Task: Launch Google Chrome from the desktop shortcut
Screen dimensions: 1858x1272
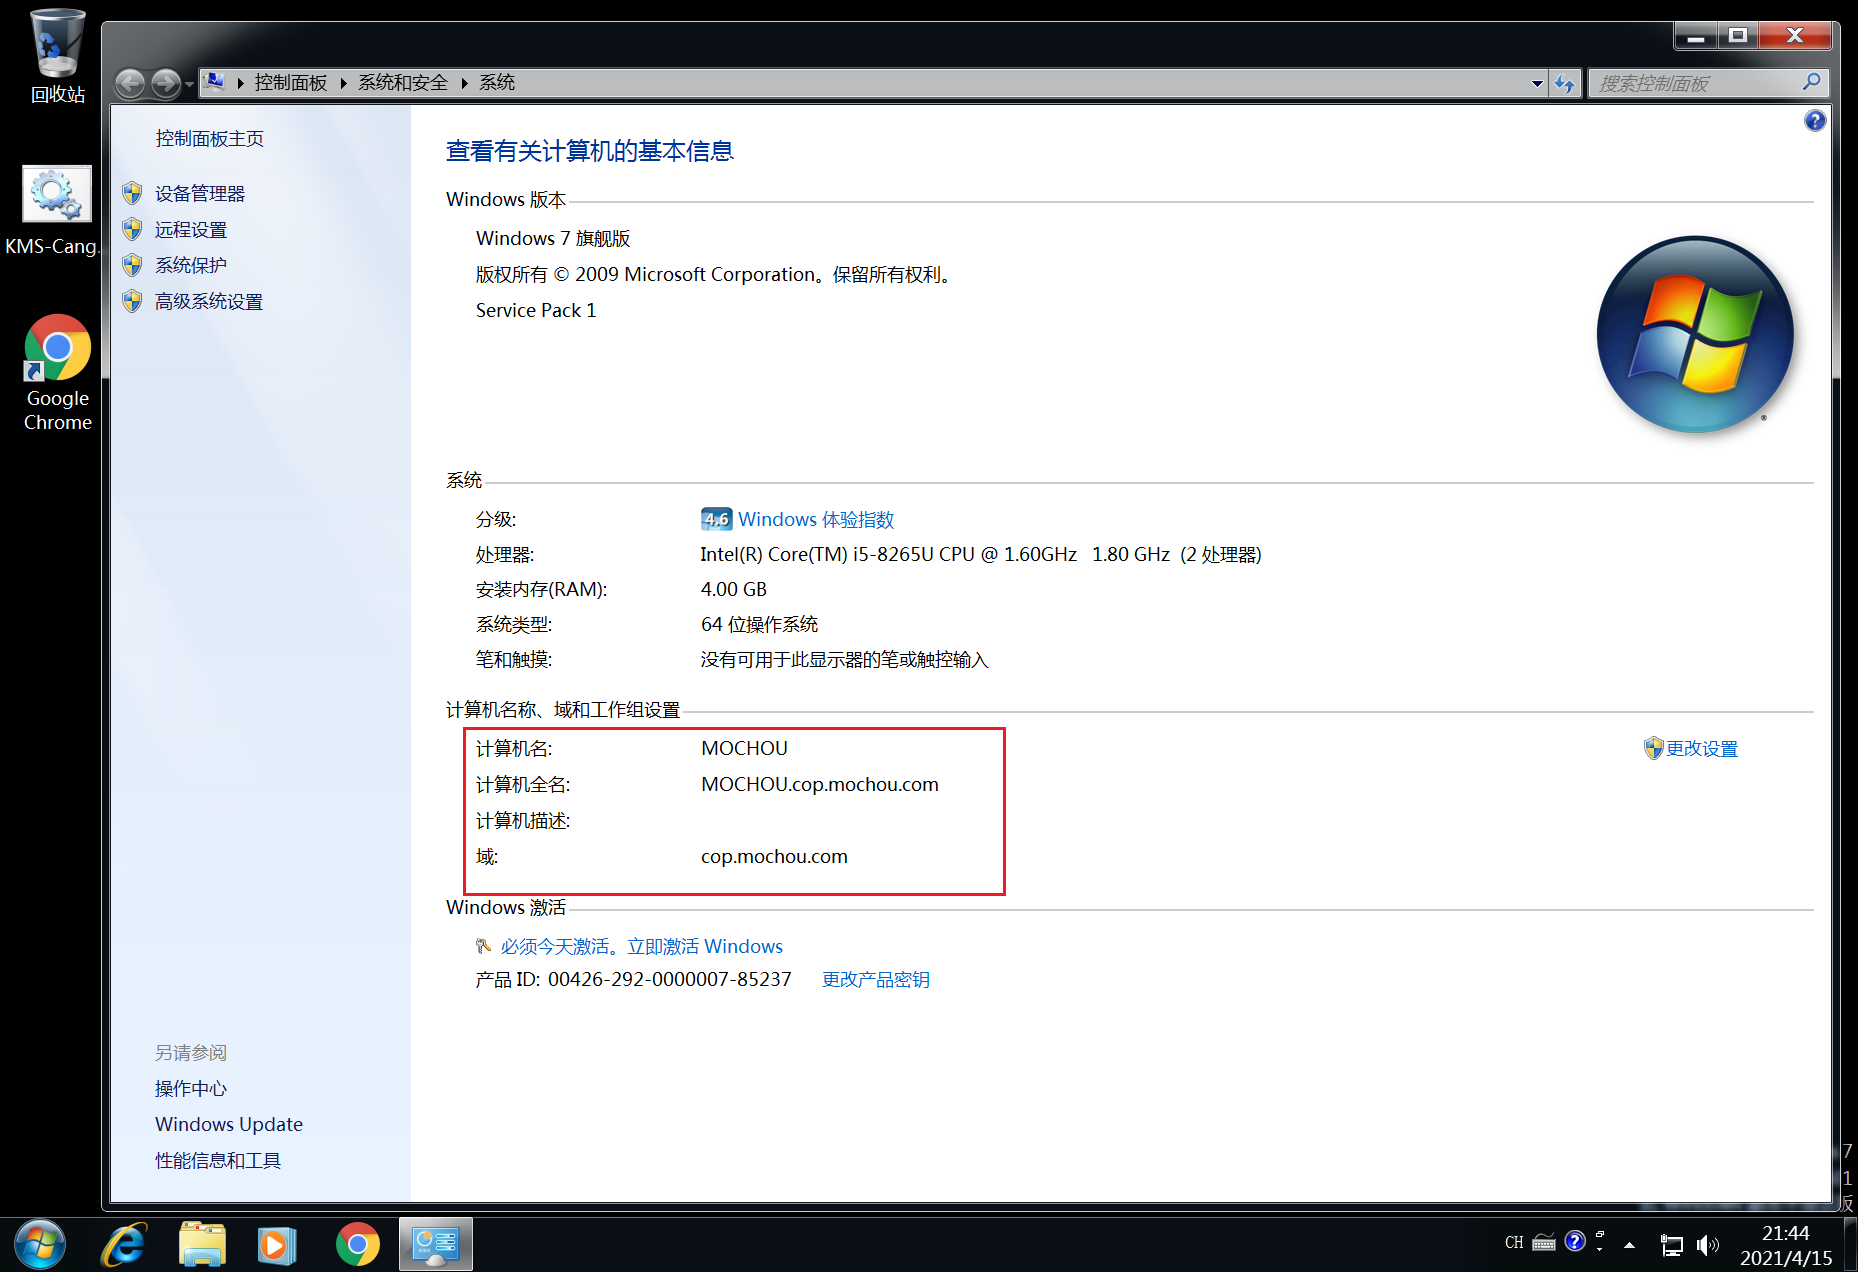Action: (x=57, y=372)
